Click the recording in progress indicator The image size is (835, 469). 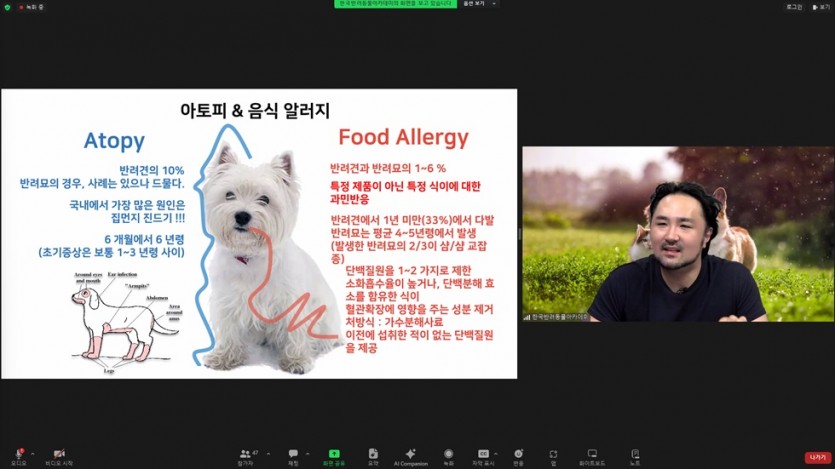pyautogui.click(x=31, y=7)
